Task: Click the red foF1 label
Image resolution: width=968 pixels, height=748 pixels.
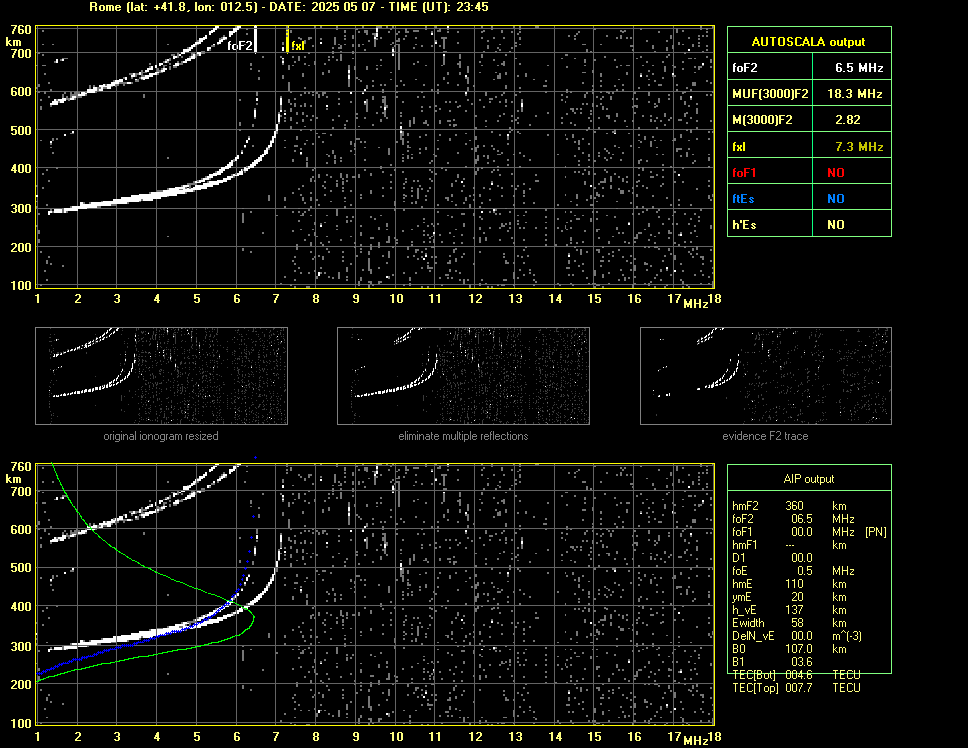Action: point(744,173)
